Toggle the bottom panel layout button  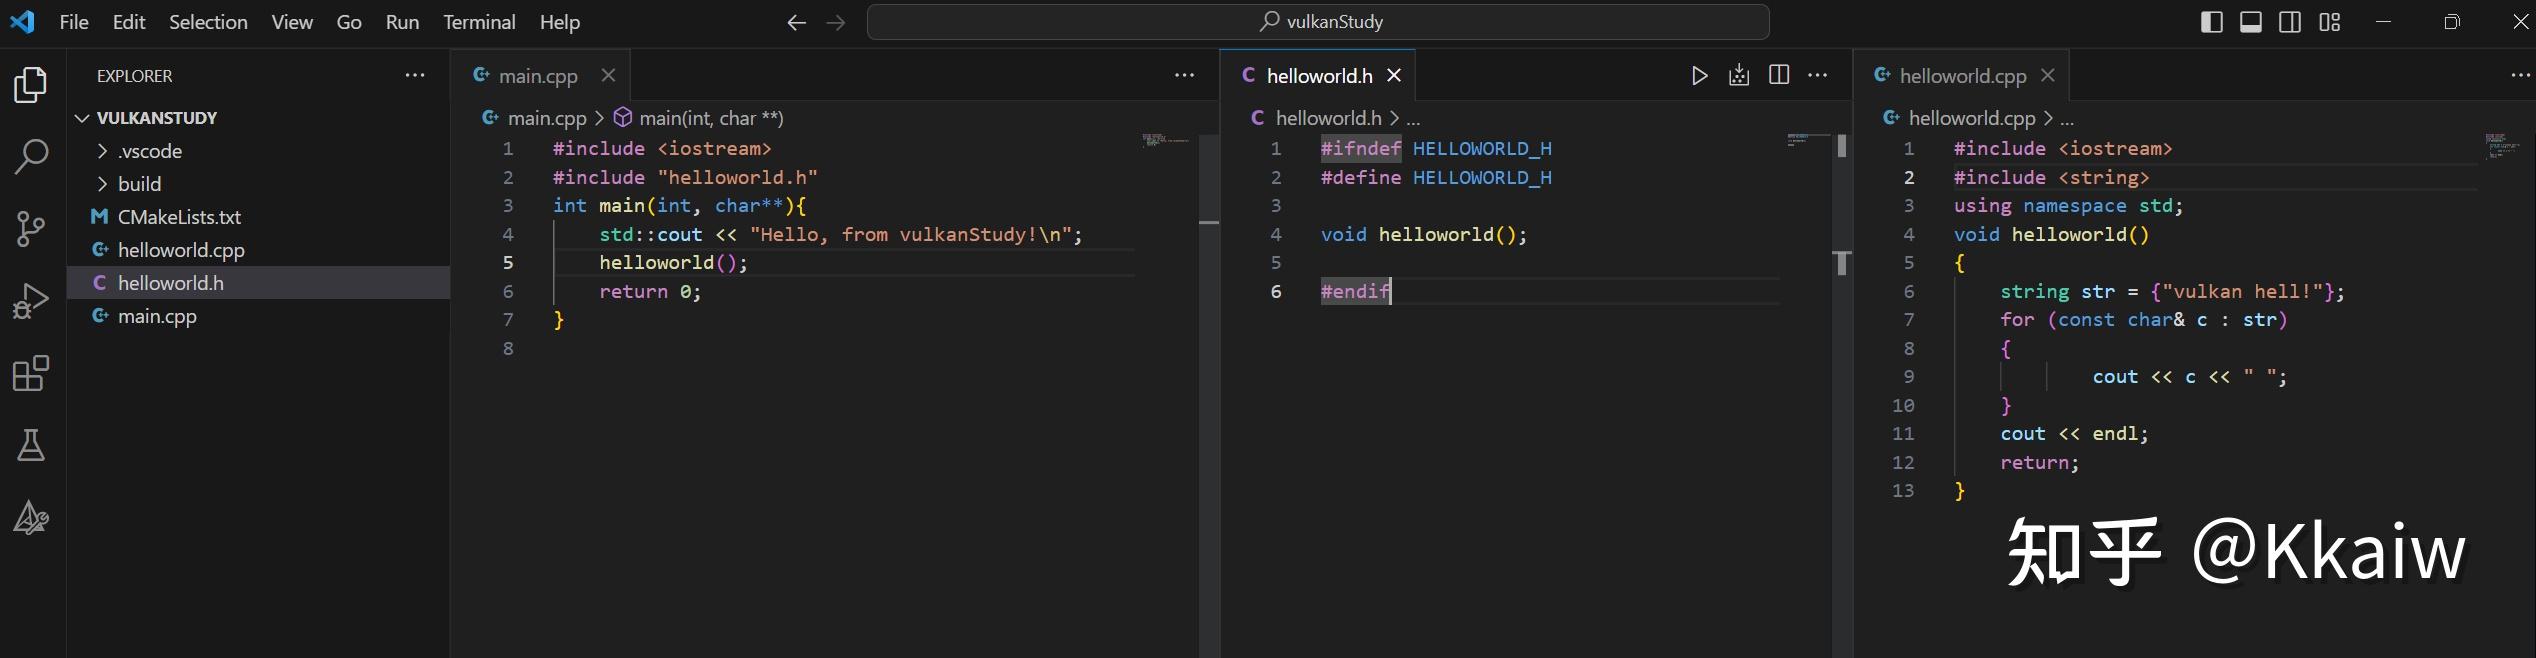pyautogui.click(x=2251, y=22)
